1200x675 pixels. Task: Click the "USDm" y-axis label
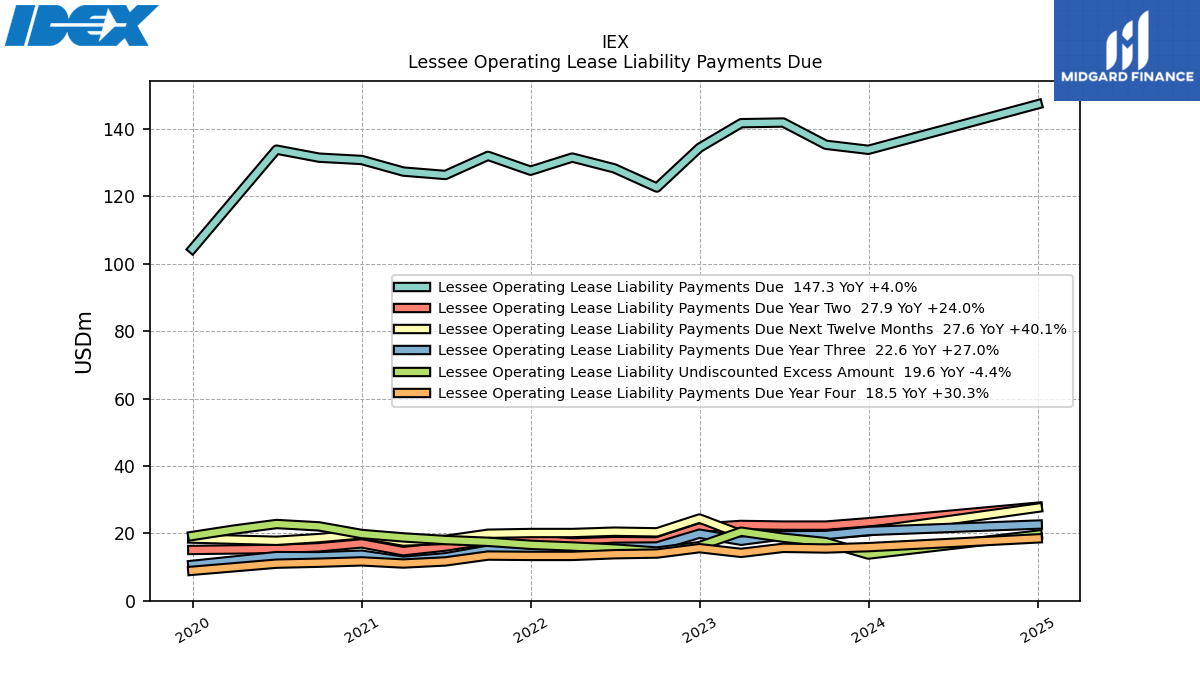click(x=84, y=342)
